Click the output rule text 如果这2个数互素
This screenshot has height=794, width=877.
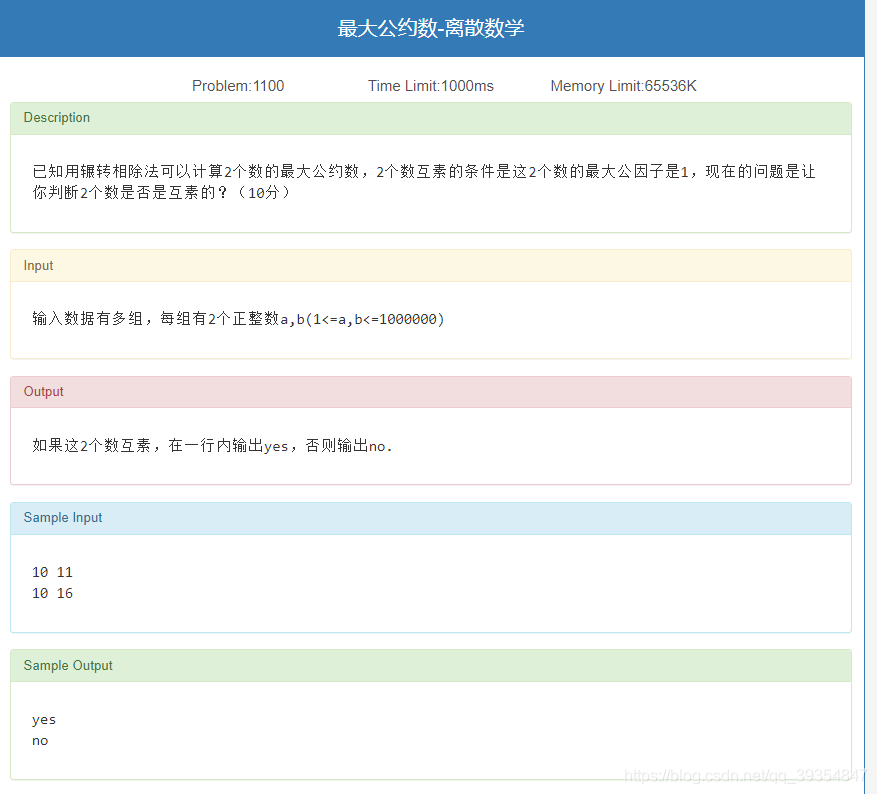212,446
